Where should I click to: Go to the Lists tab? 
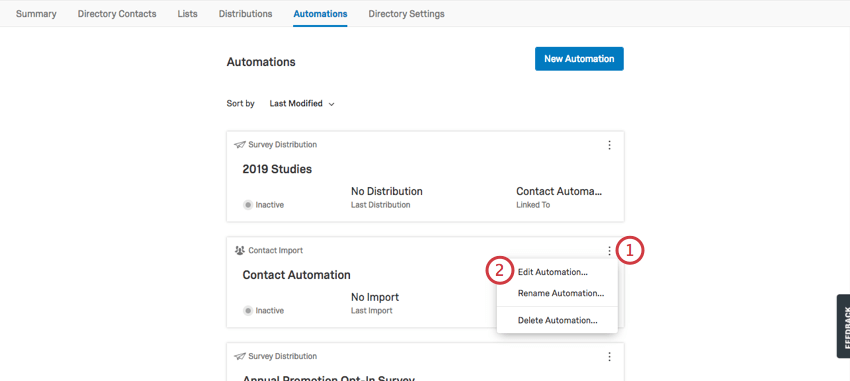pyautogui.click(x=188, y=14)
